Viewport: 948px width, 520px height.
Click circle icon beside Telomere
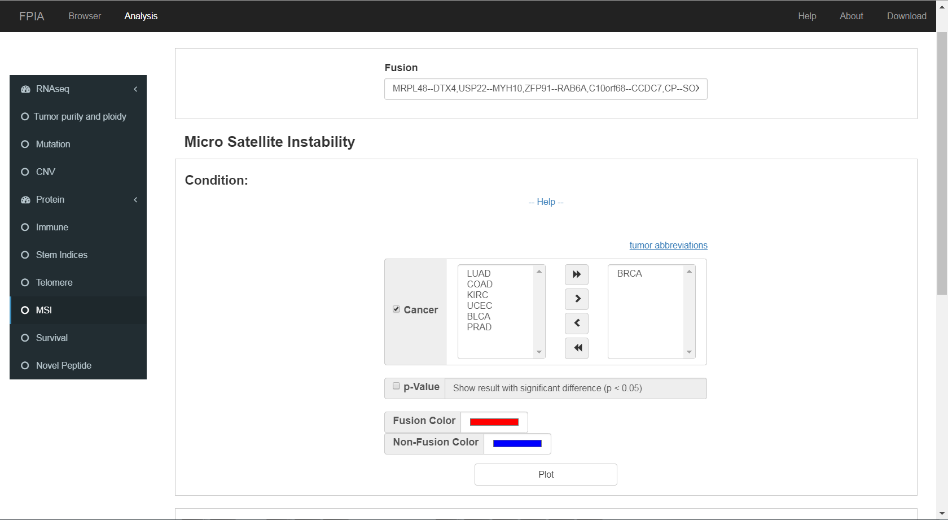[25, 282]
